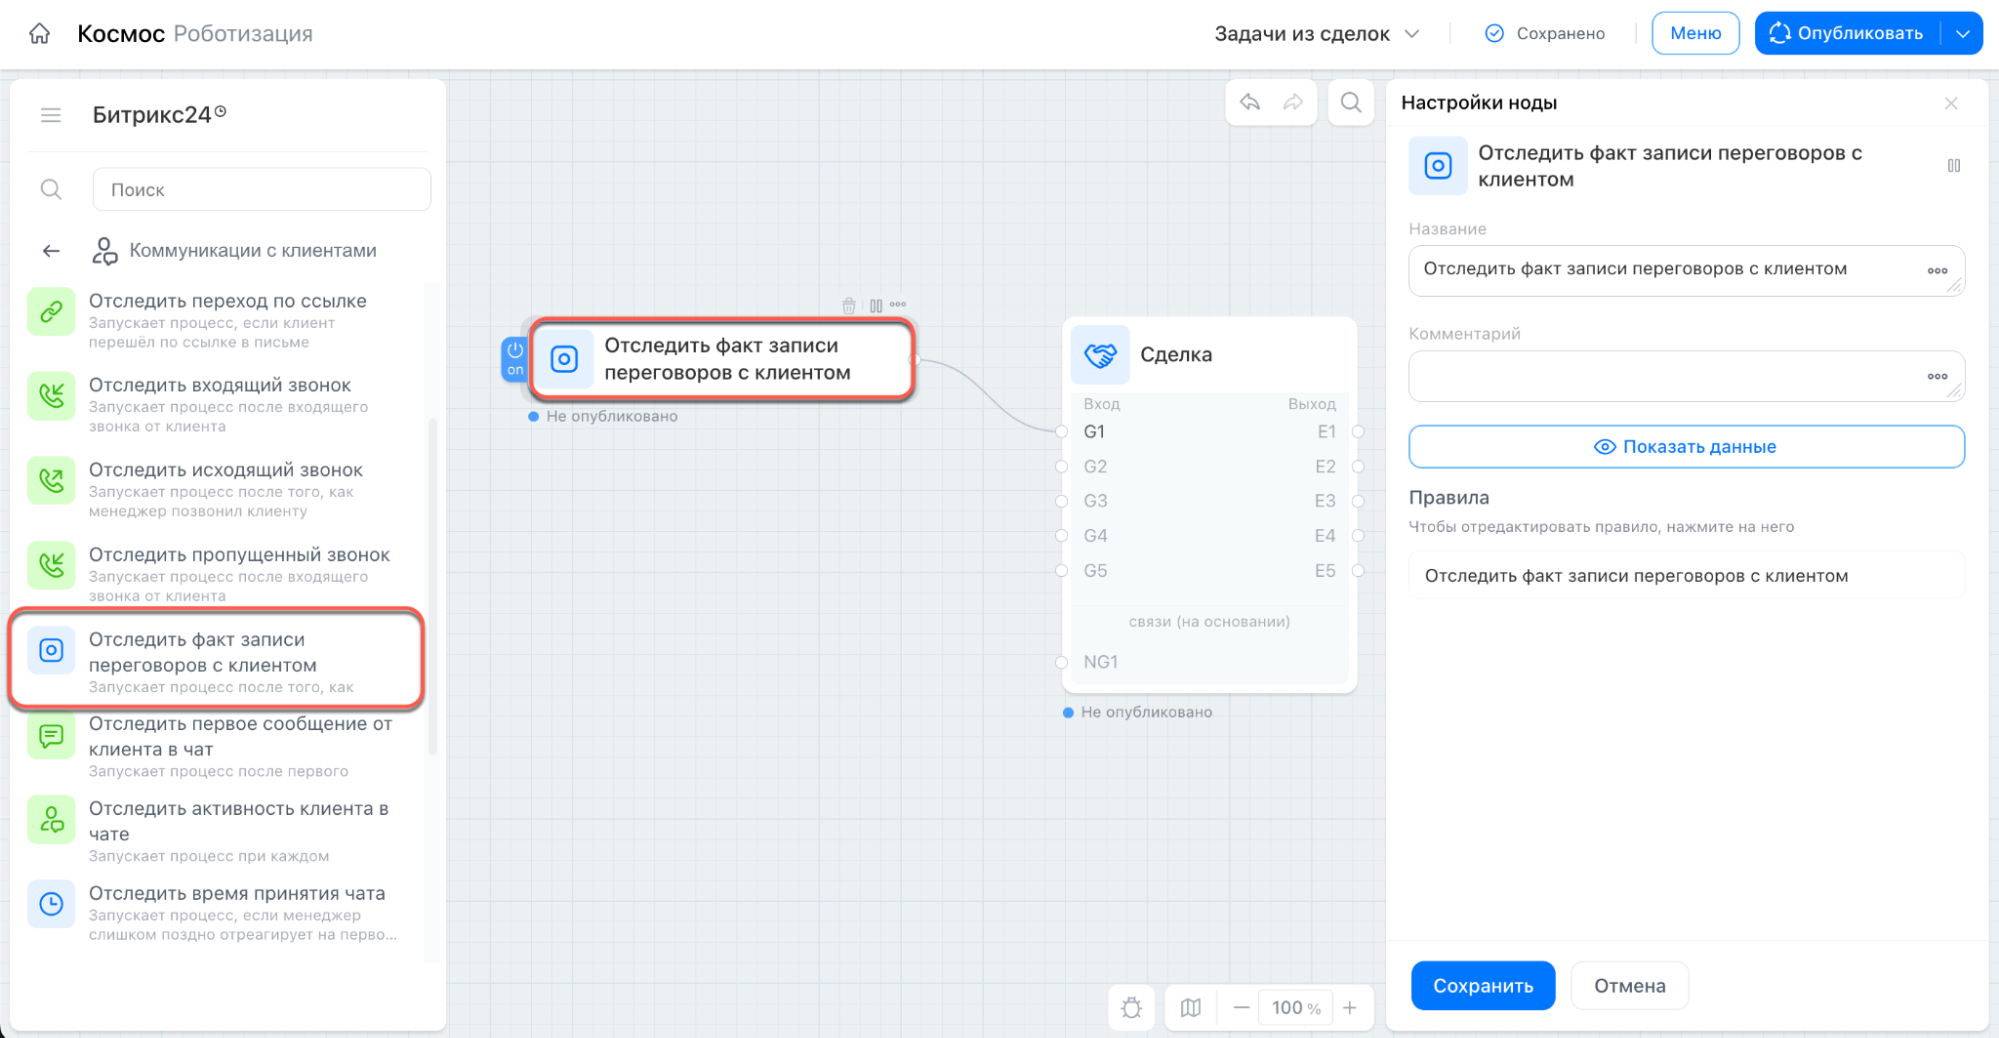Open debug bug icon at bottom
1999x1038 pixels.
(x=1131, y=1008)
